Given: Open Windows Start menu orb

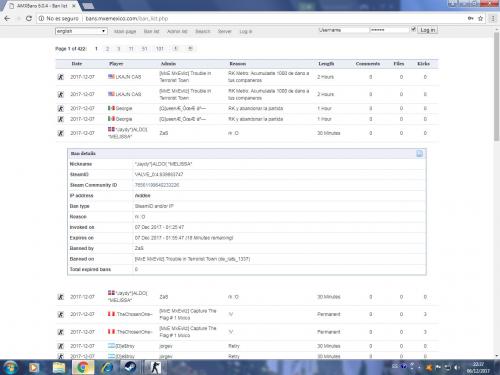Looking at the screenshot, I should point(11,367).
